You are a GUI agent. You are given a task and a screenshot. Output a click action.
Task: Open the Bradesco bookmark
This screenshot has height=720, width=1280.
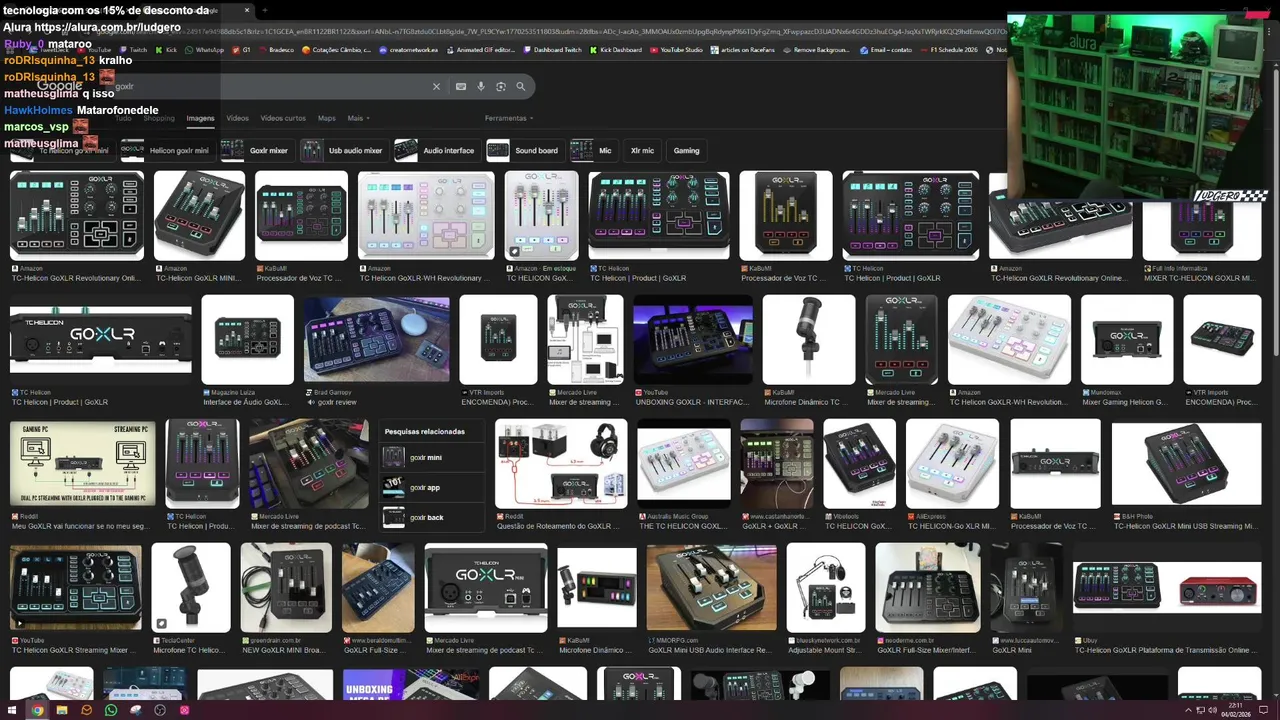click(276, 50)
